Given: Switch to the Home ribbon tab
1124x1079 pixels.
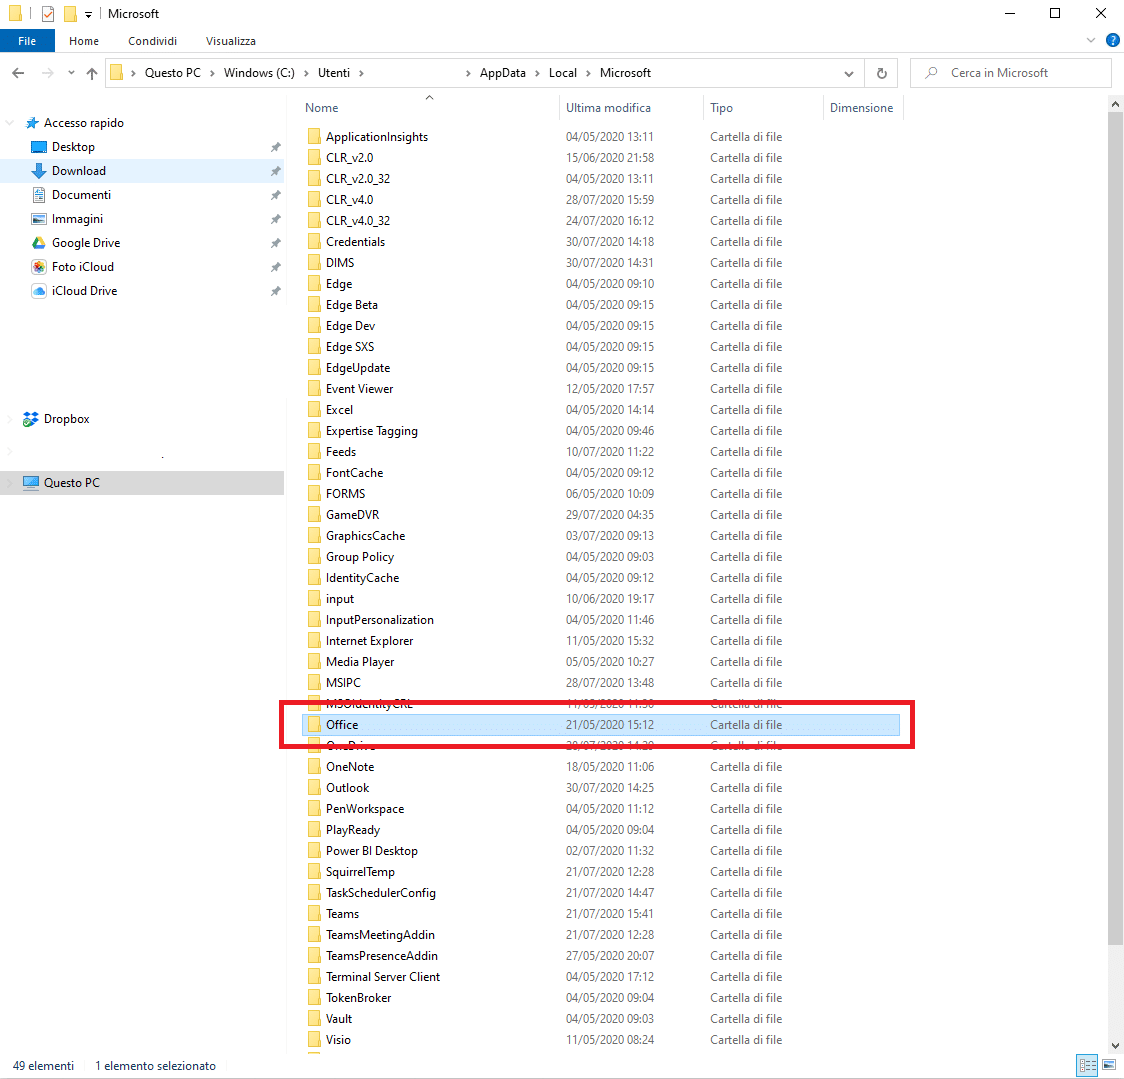Looking at the screenshot, I should [x=84, y=41].
